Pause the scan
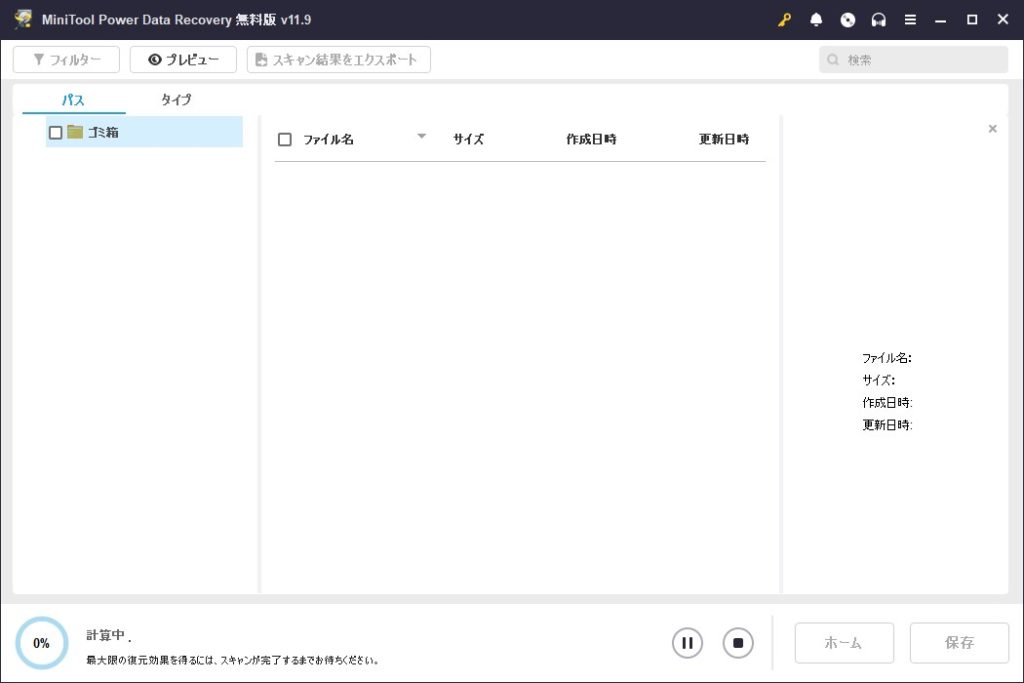 click(x=687, y=643)
